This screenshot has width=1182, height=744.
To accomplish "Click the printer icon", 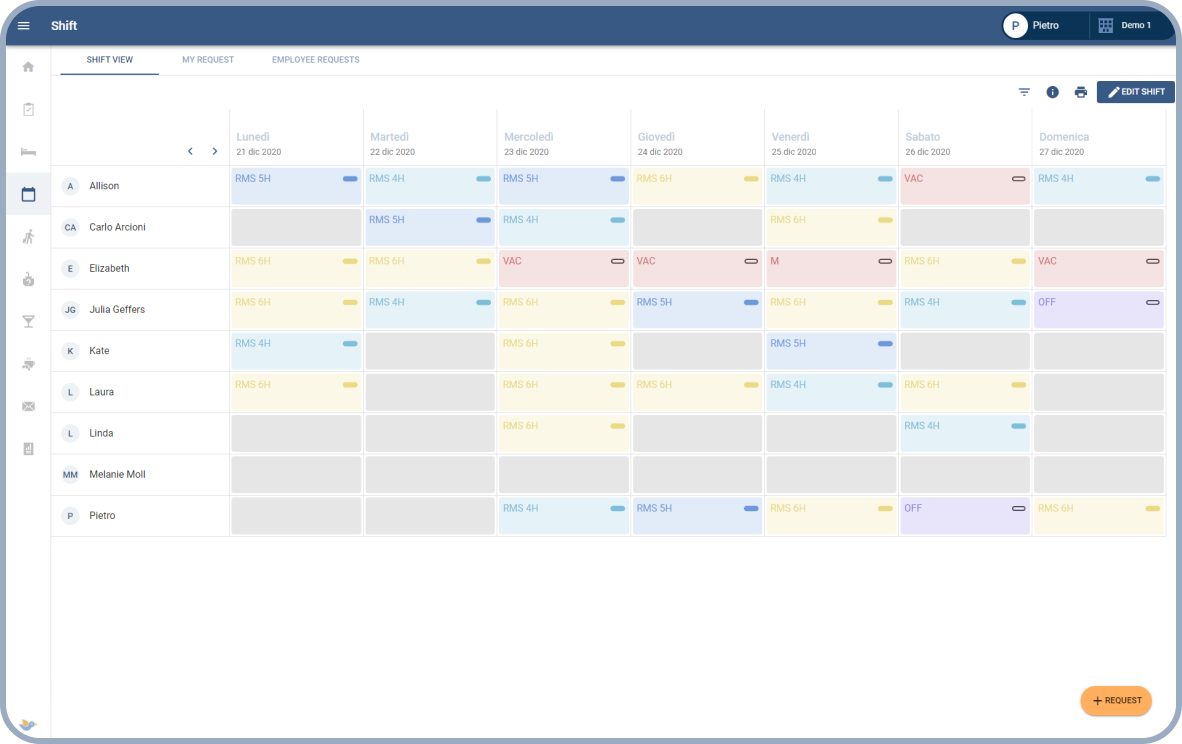I will (x=1080, y=92).
